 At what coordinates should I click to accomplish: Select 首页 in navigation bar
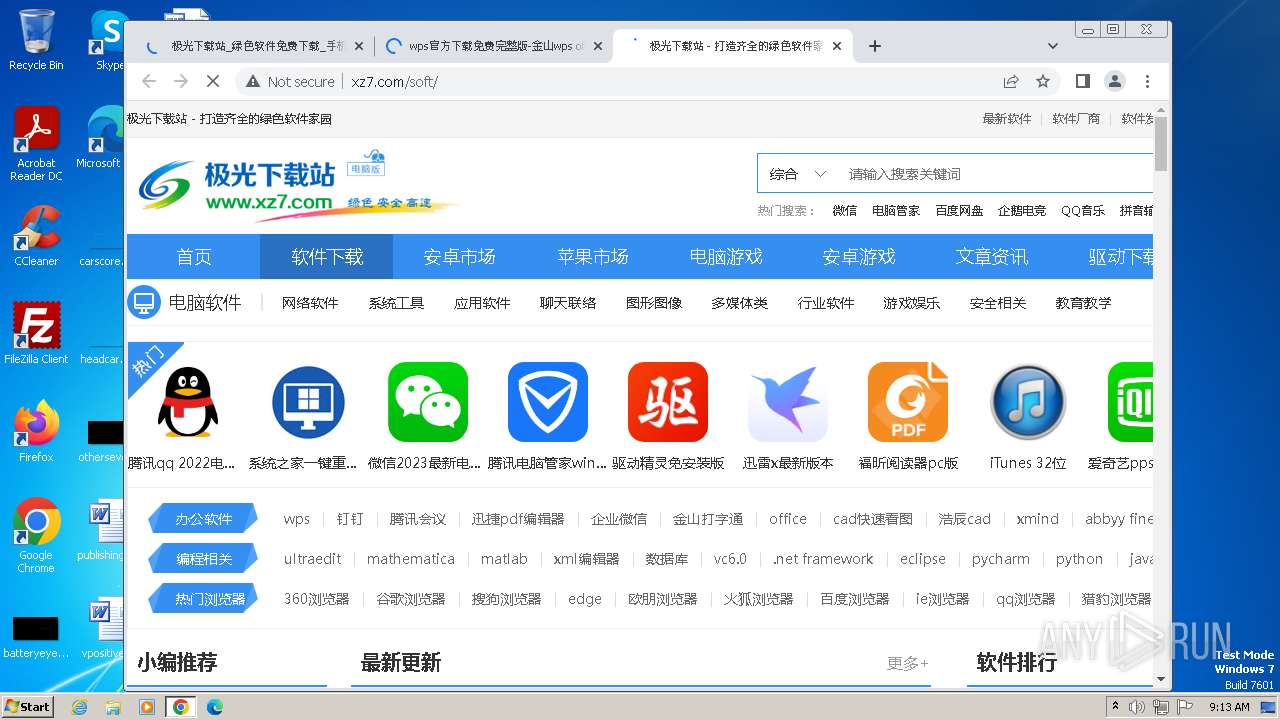tap(194, 257)
